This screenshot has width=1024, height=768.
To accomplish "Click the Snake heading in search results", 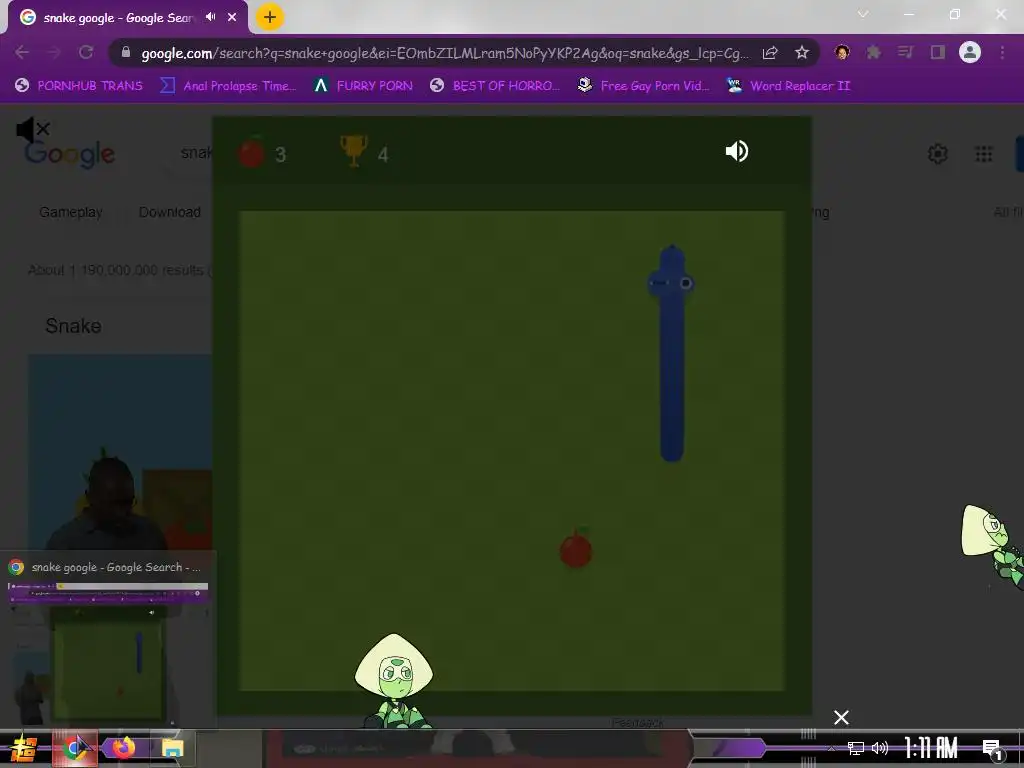I will point(73,326).
